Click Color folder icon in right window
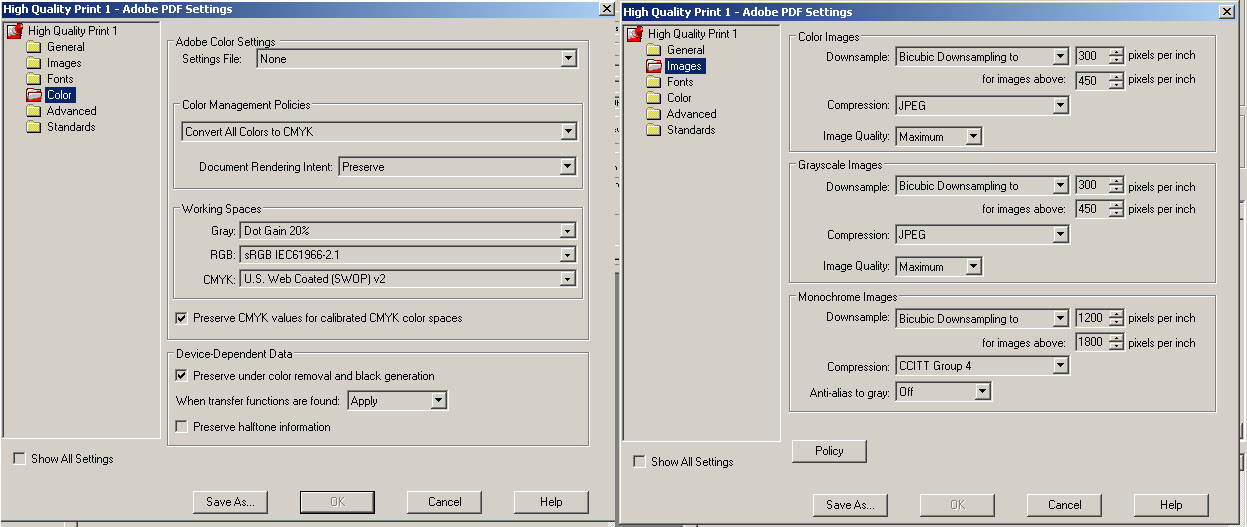The width and height of the screenshot is (1247, 527). [x=653, y=98]
